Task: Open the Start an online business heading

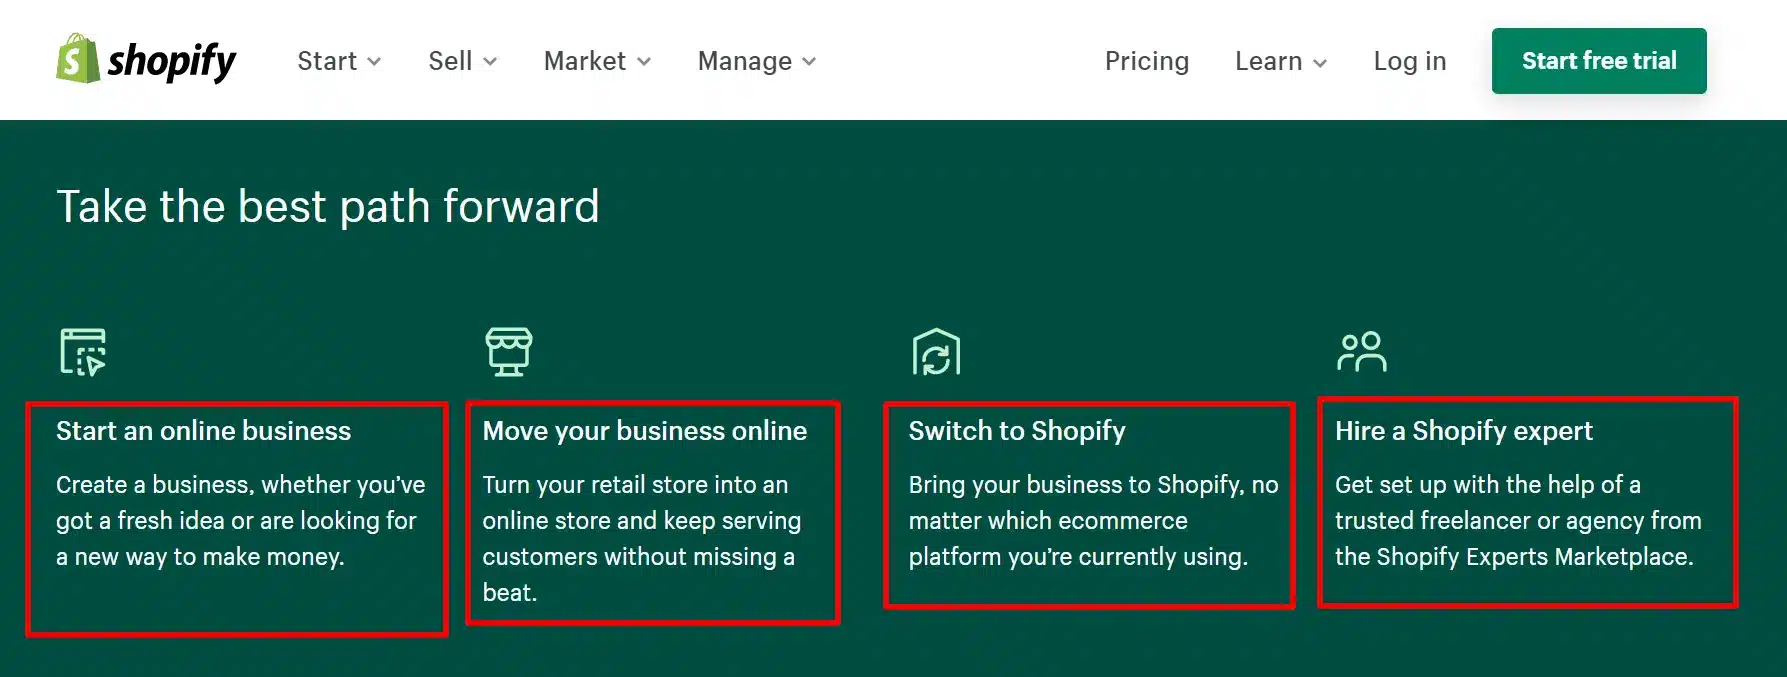Action: click(x=204, y=431)
